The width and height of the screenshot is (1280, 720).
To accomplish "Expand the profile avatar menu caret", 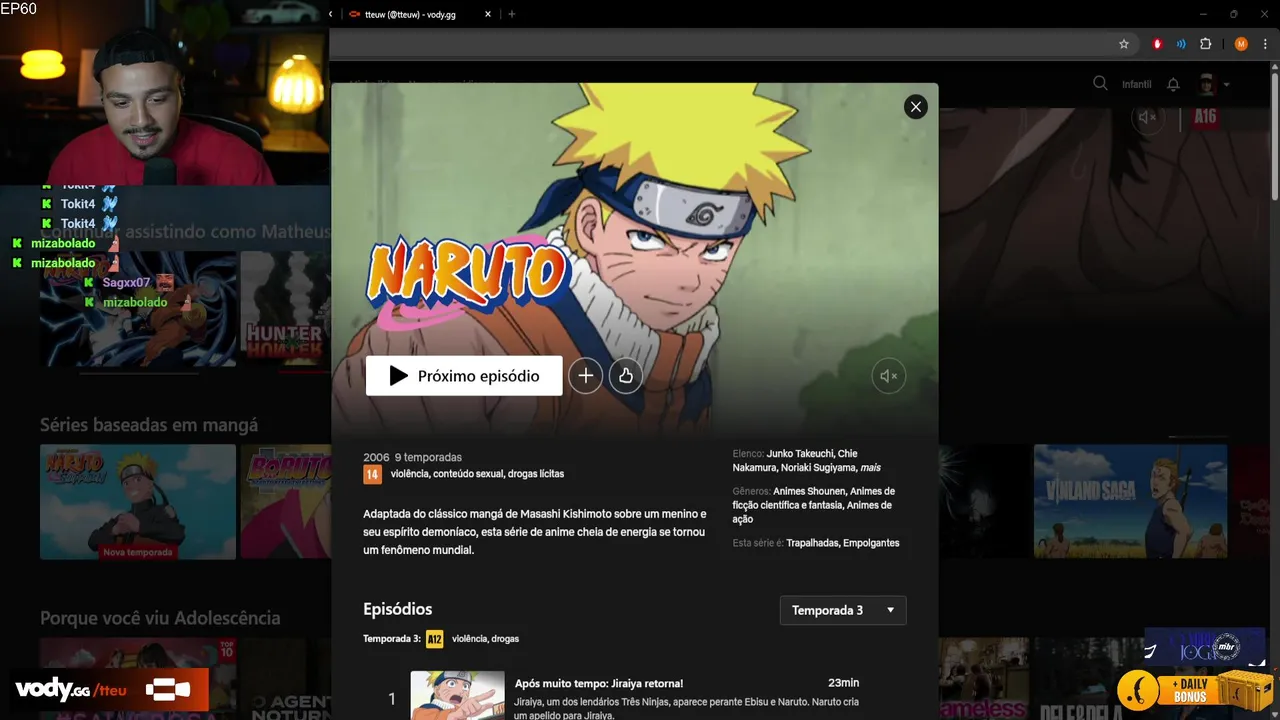I will [1226, 85].
